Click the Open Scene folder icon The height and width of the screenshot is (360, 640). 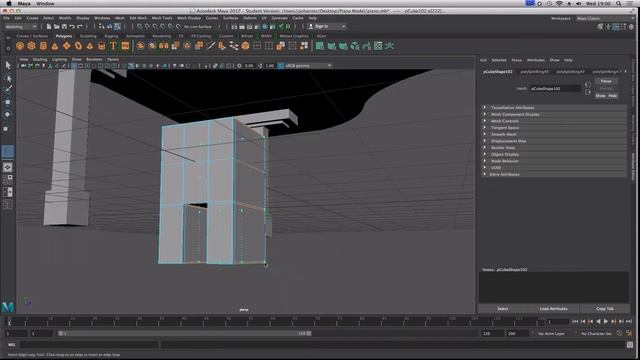(56, 27)
